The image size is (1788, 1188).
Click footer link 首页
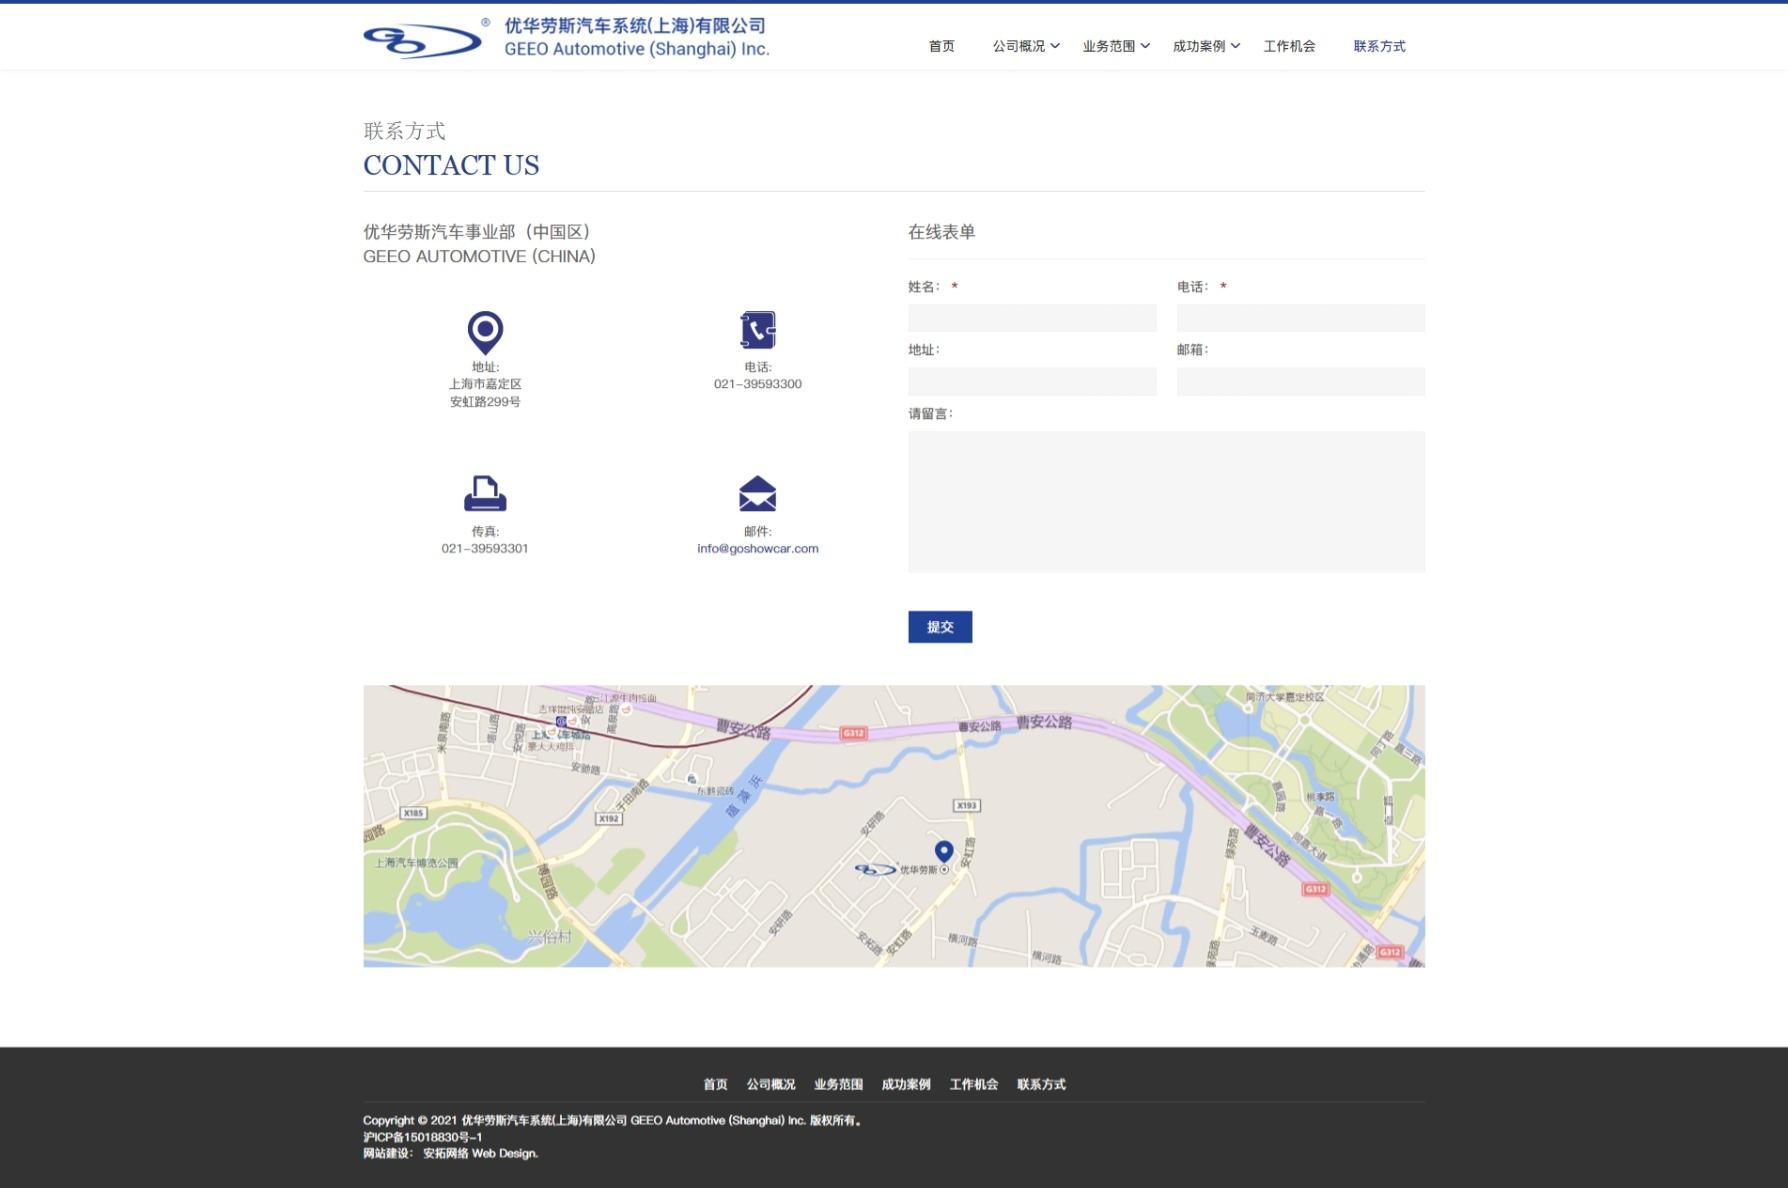coord(715,1084)
